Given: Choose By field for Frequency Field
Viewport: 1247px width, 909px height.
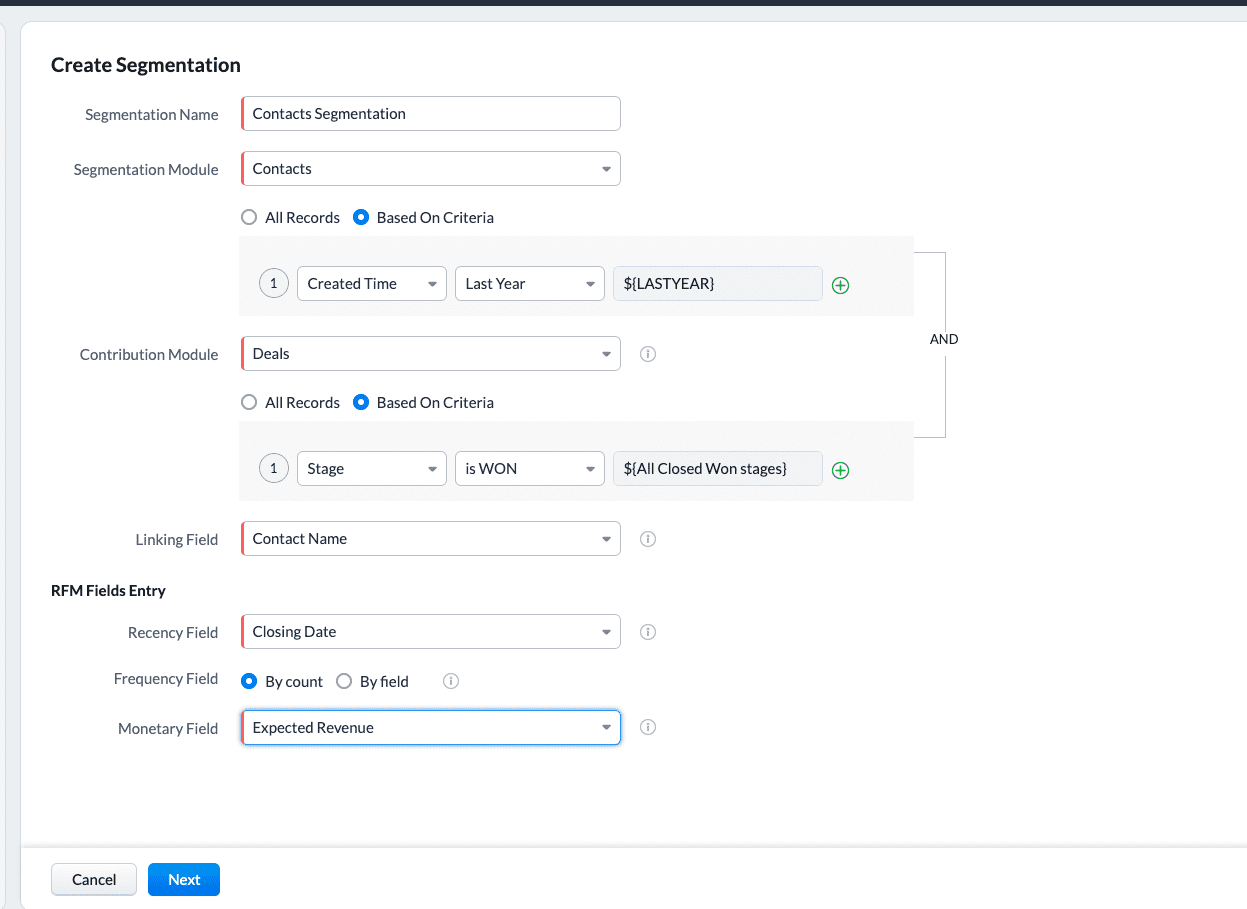Looking at the screenshot, I should coord(344,682).
